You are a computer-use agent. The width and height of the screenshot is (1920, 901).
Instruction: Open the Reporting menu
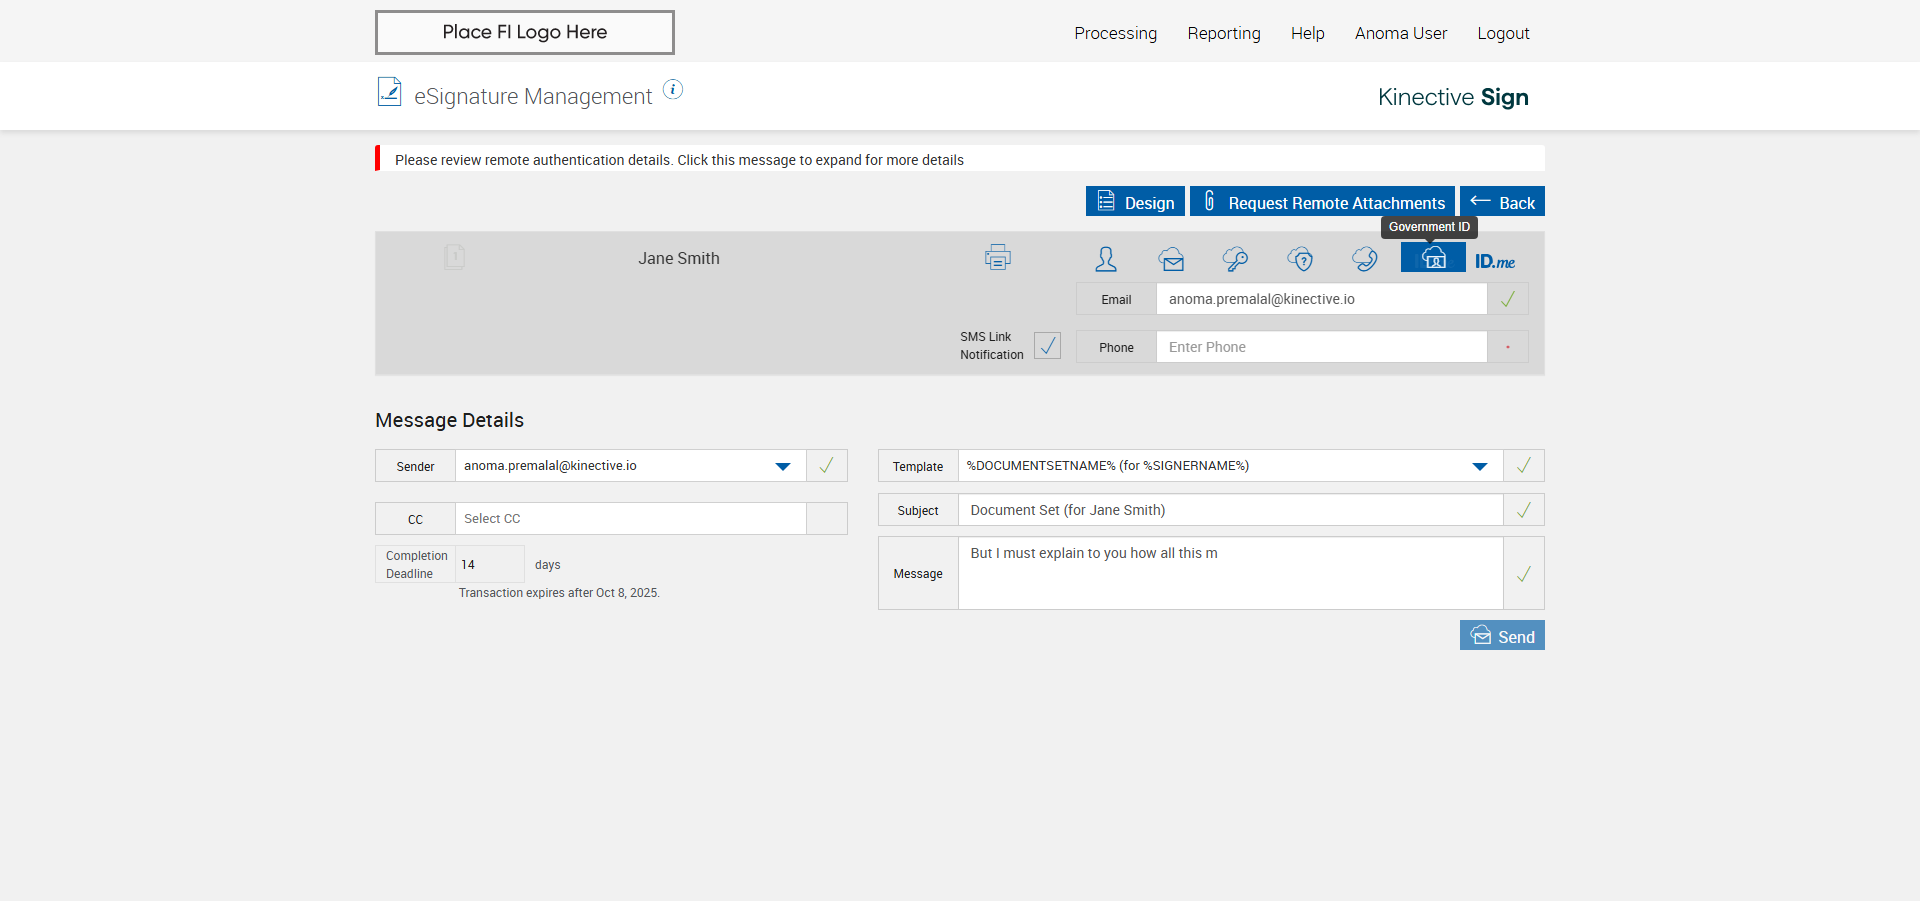pos(1223,33)
